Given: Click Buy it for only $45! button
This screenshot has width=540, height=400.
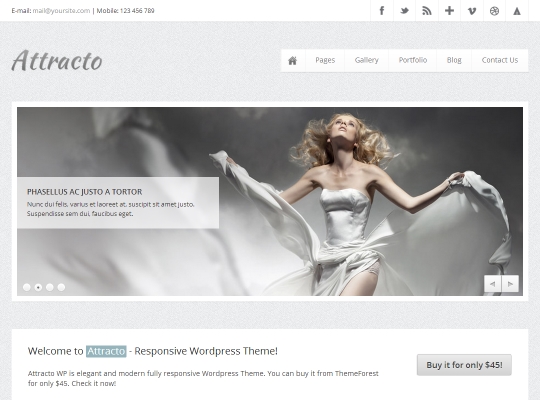Looking at the screenshot, I should click(x=464, y=365).
